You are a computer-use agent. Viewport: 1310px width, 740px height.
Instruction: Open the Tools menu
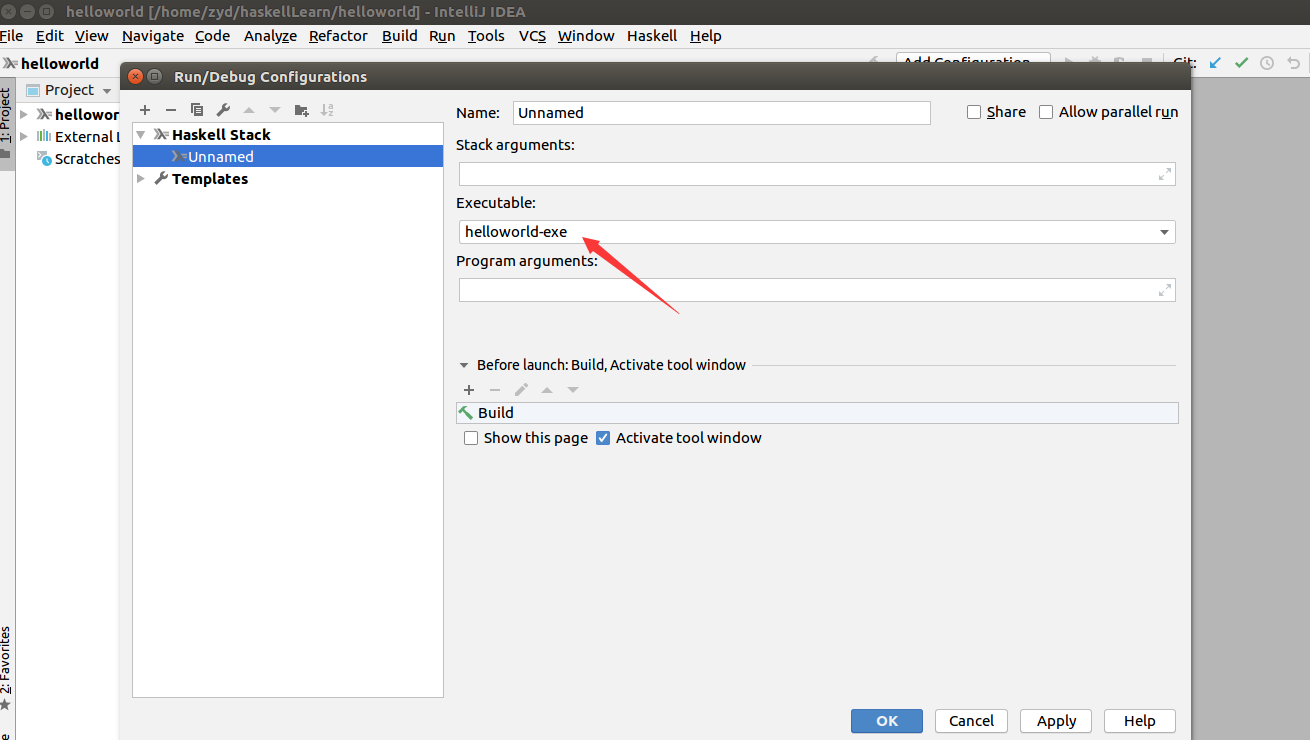click(486, 35)
